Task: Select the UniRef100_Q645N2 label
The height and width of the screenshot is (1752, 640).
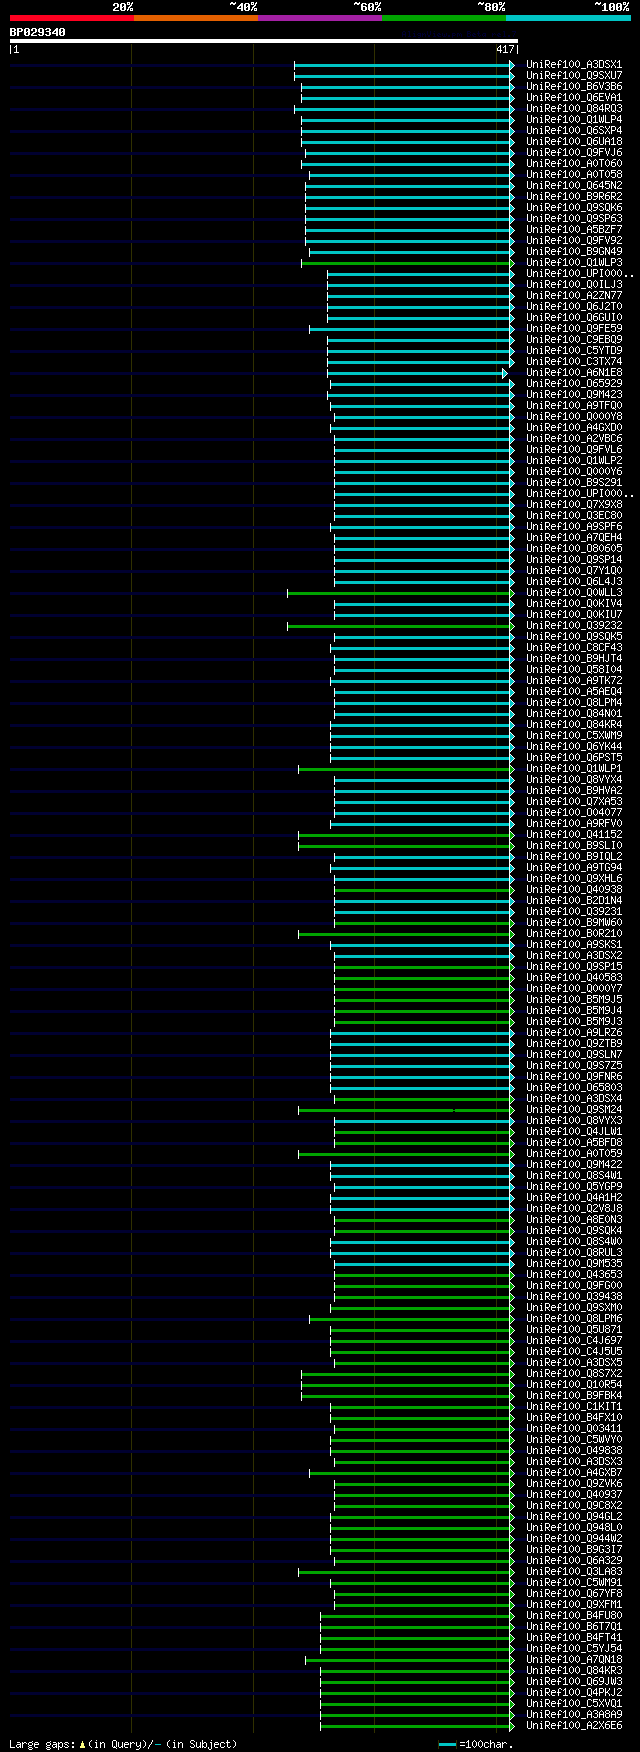Action: (574, 186)
